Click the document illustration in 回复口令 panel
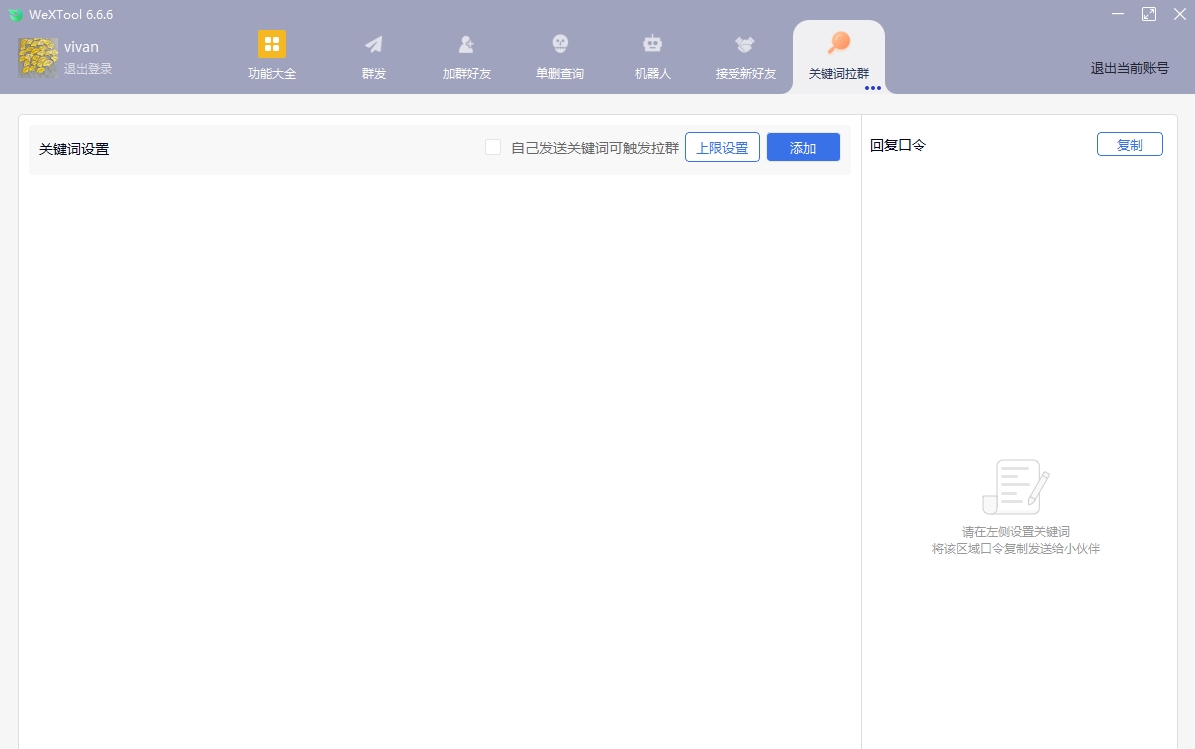Image resolution: width=1195 pixels, height=749 pixels. click(x=1014, y=485)
